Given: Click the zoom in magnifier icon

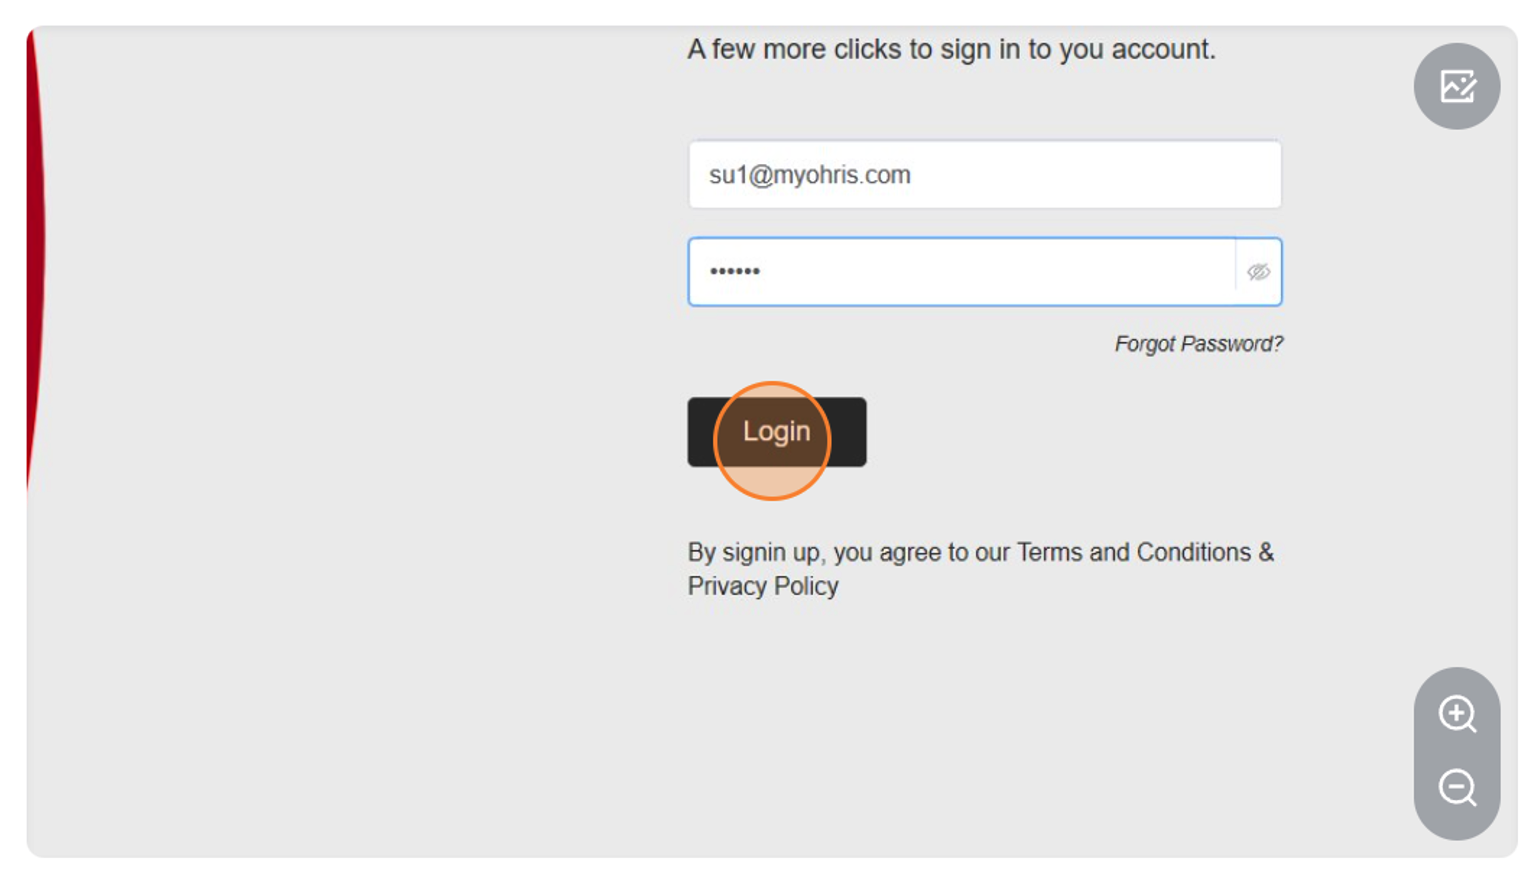Looking at the screenshot, I should tap(1457, 714).
